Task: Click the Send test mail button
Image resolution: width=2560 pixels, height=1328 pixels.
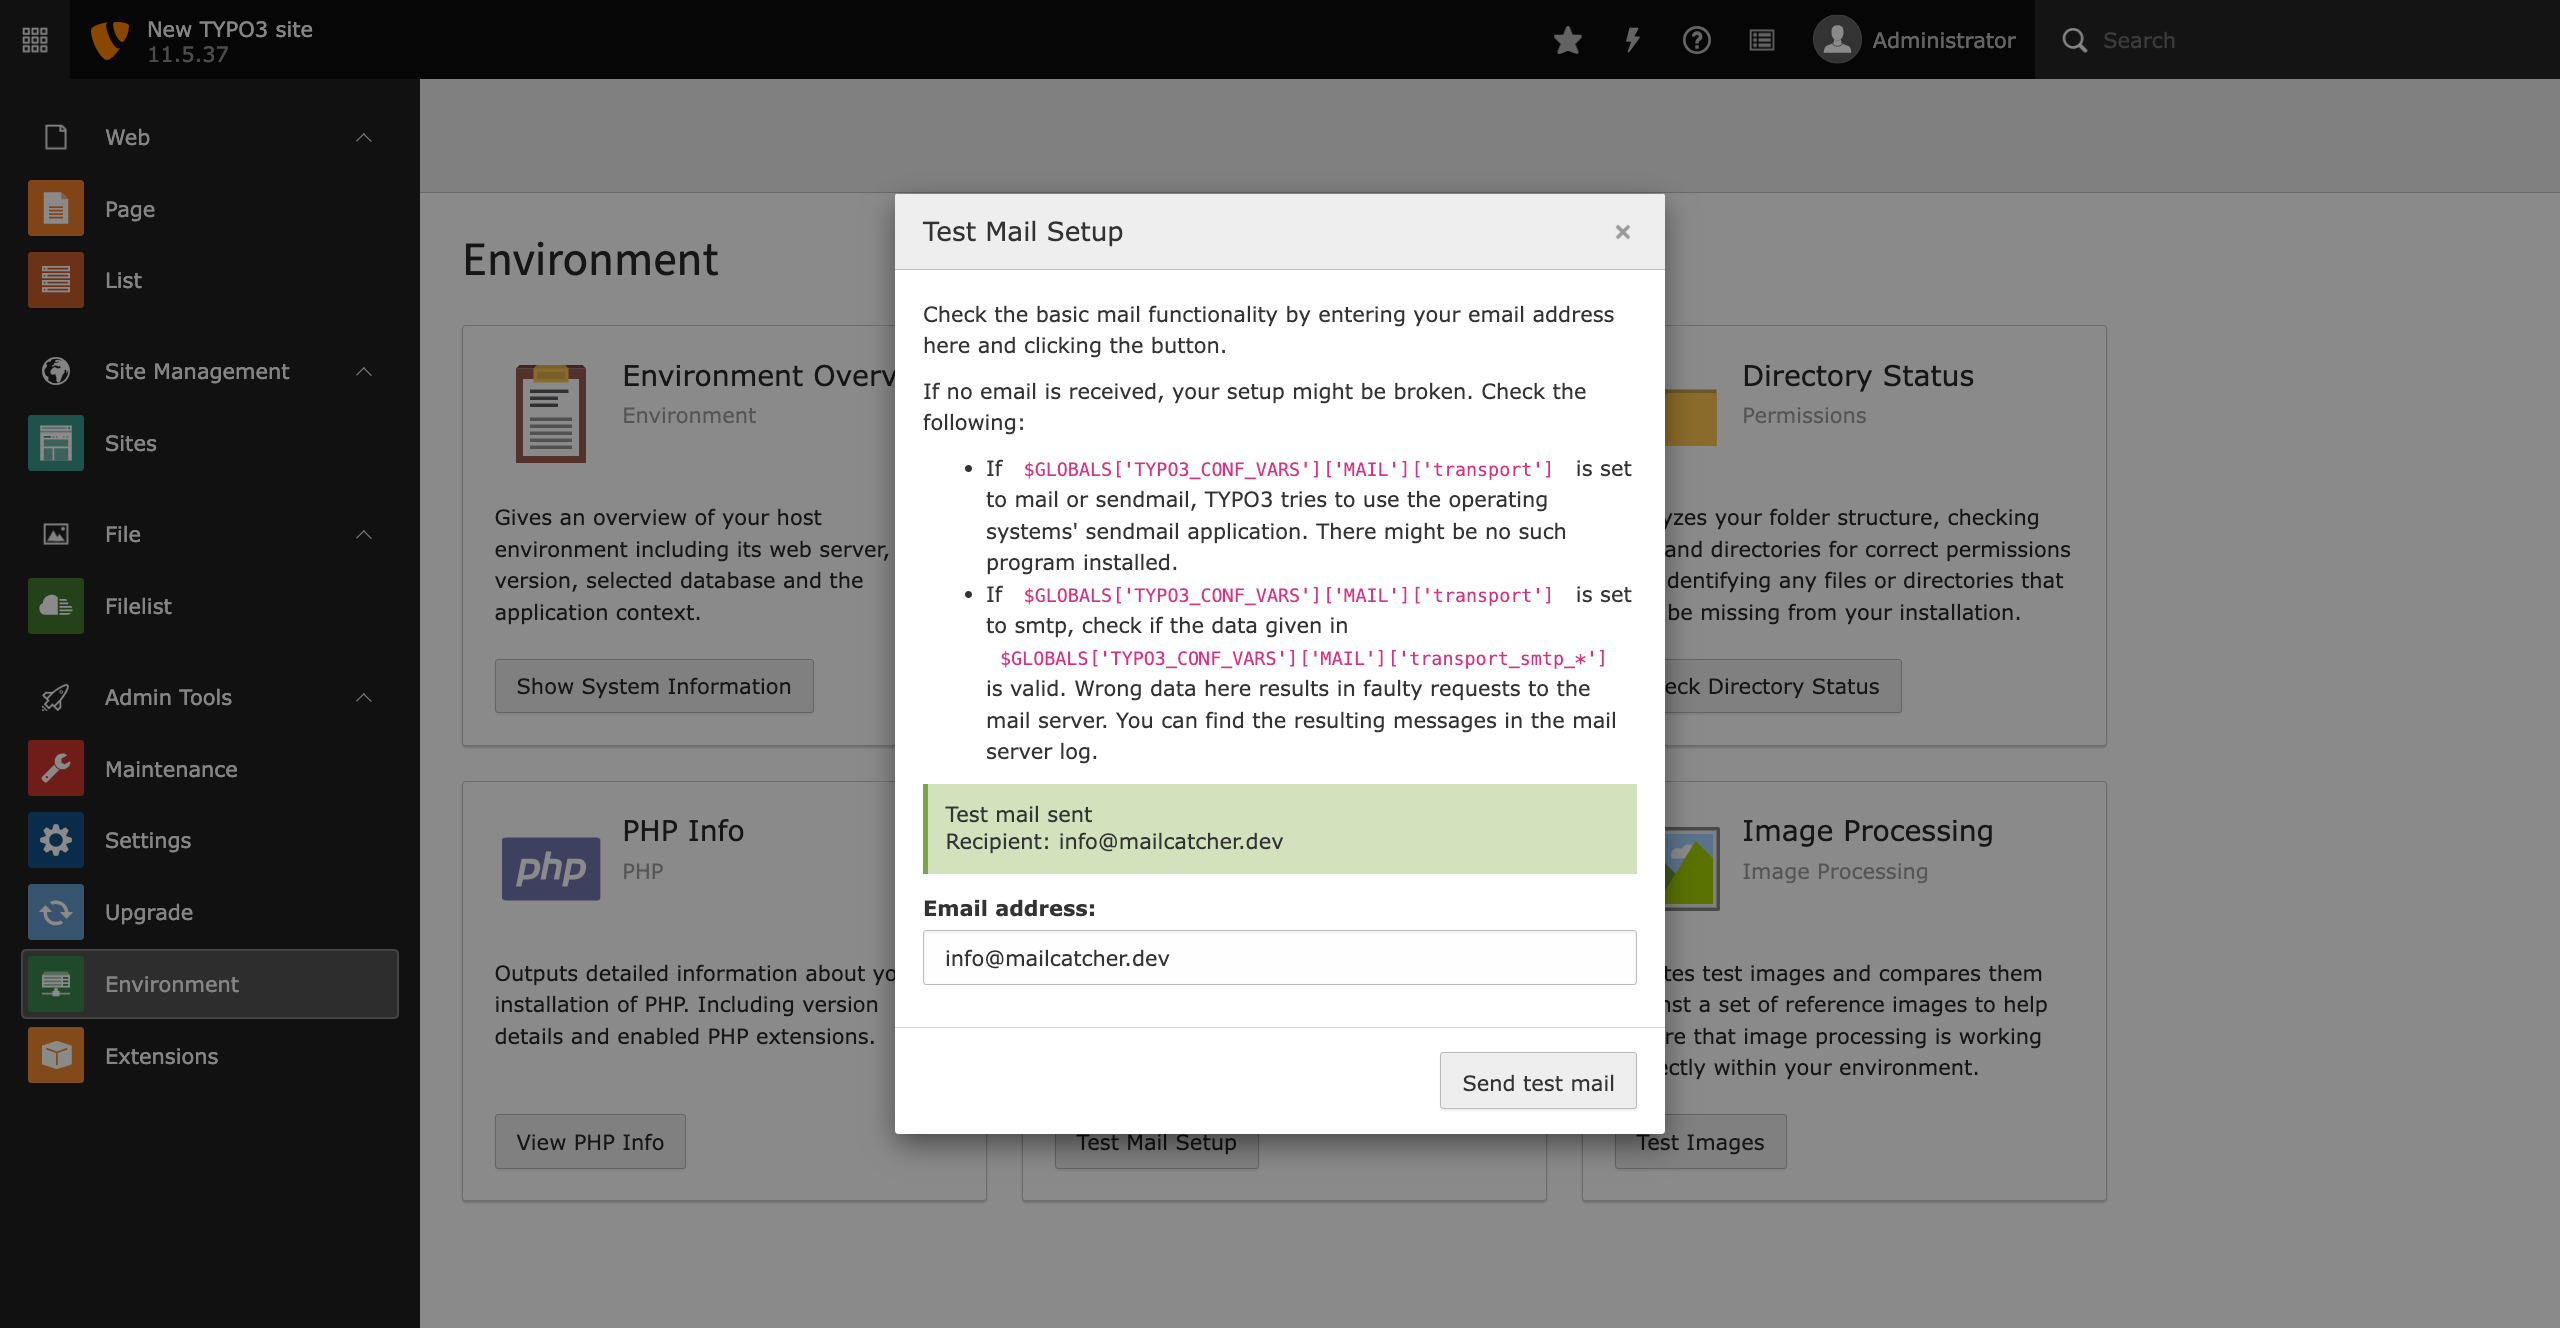Action: (x=1537, y=1081)
